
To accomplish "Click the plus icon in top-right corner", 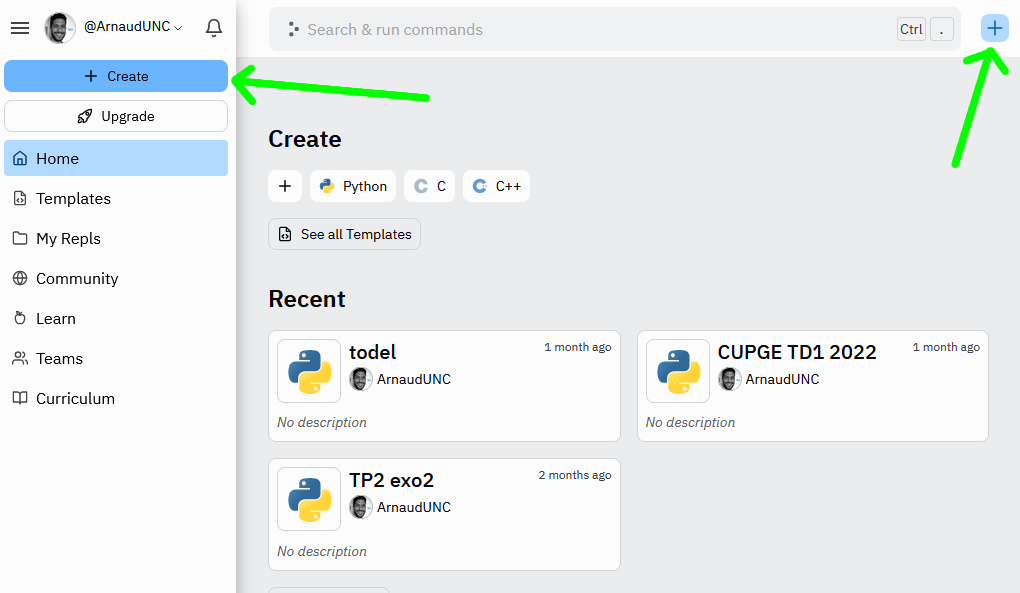I will click(x=994, y=29).
